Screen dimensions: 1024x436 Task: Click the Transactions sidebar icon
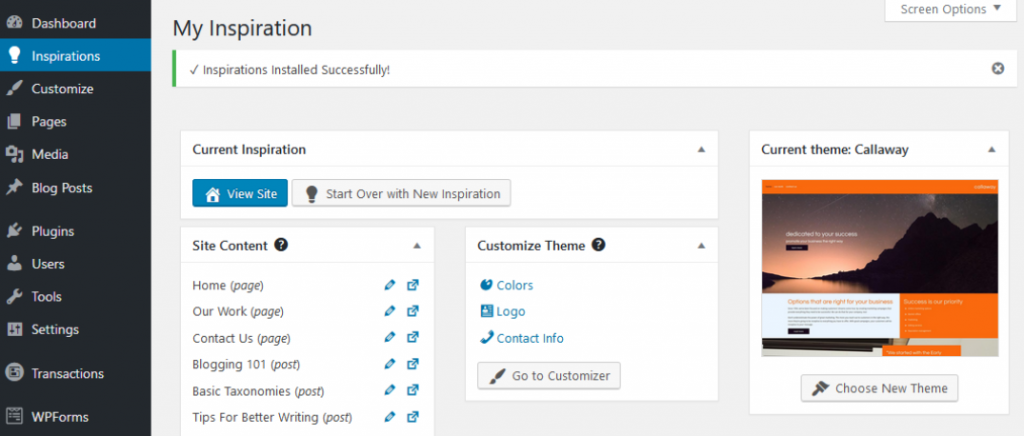tap(14, 373)
